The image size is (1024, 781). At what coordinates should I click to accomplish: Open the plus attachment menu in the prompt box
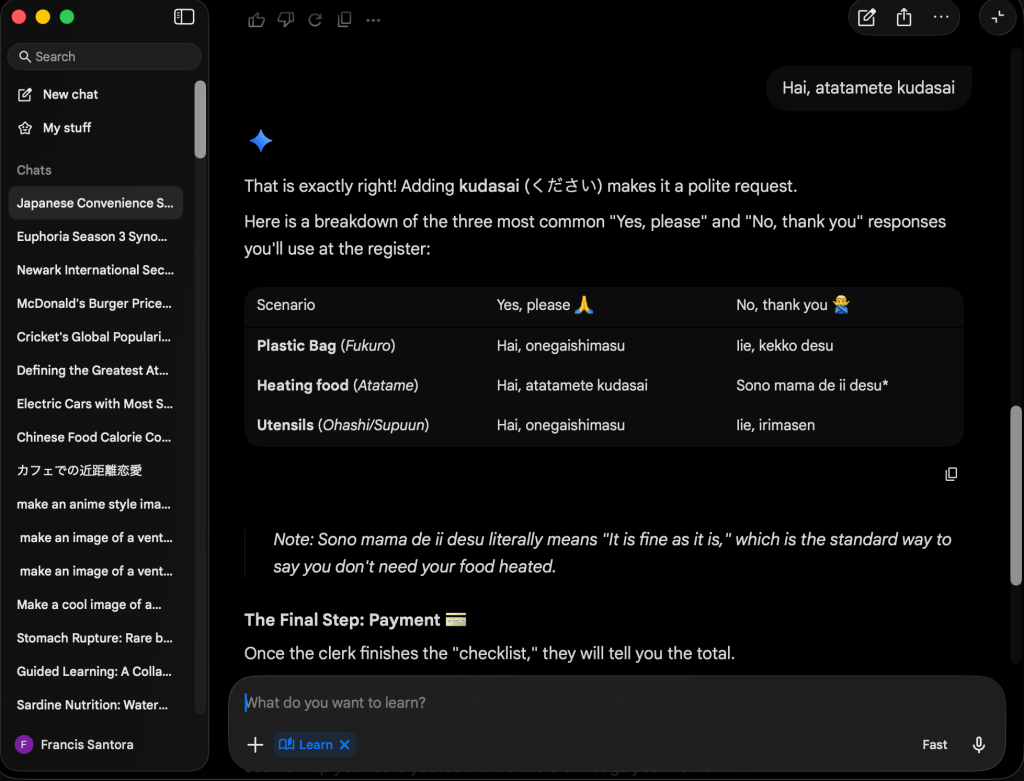[x=255, y=745]
